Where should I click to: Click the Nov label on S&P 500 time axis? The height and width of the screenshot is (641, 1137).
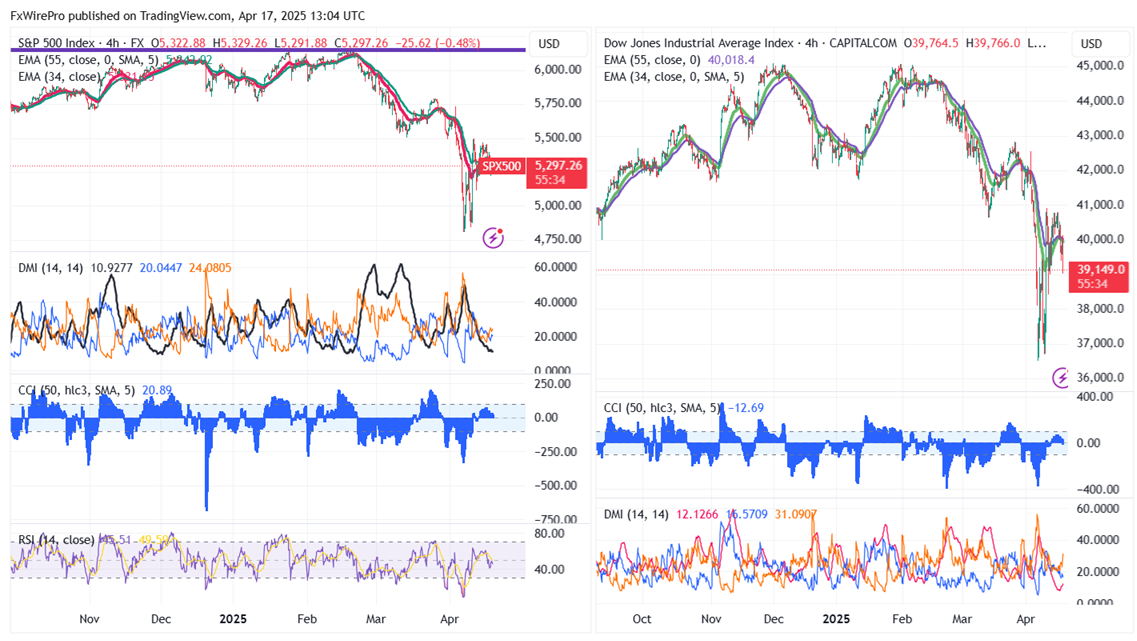tap(89, 619)
